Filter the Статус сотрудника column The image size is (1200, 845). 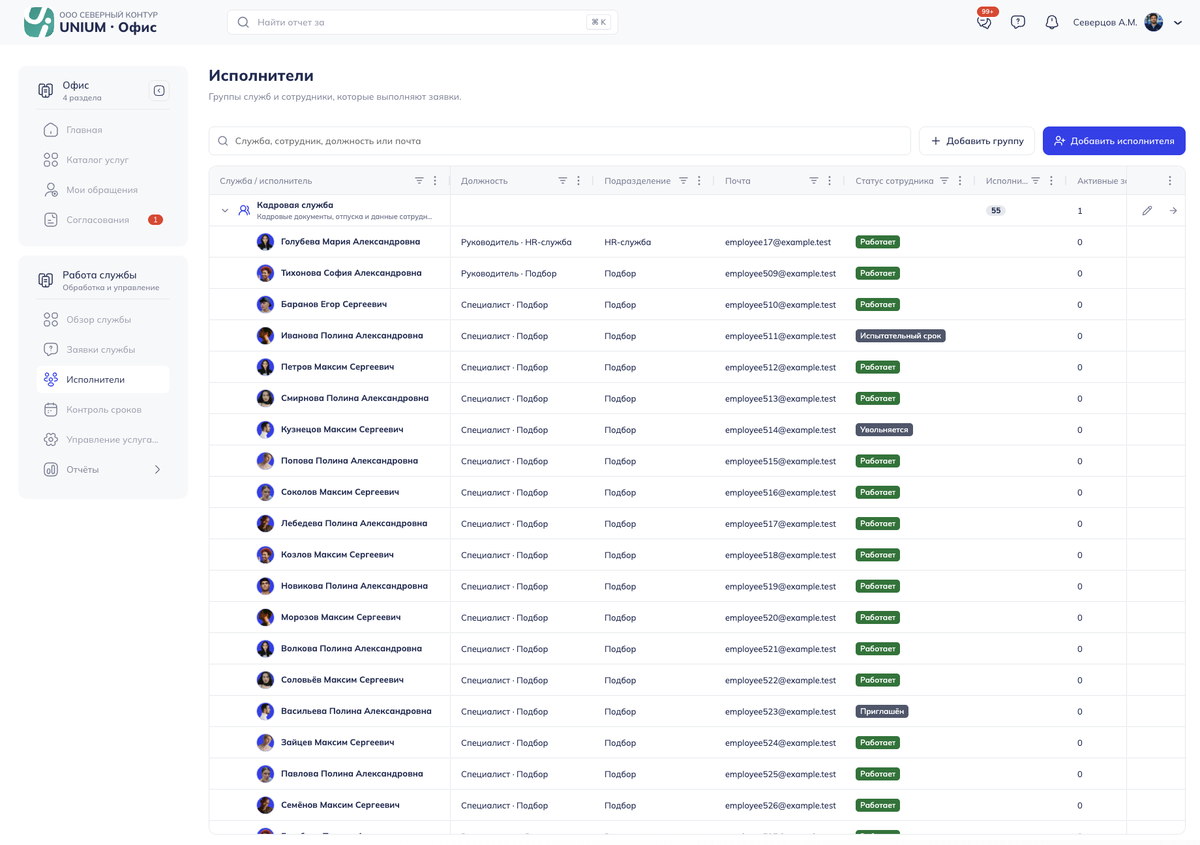pos(944,181)
